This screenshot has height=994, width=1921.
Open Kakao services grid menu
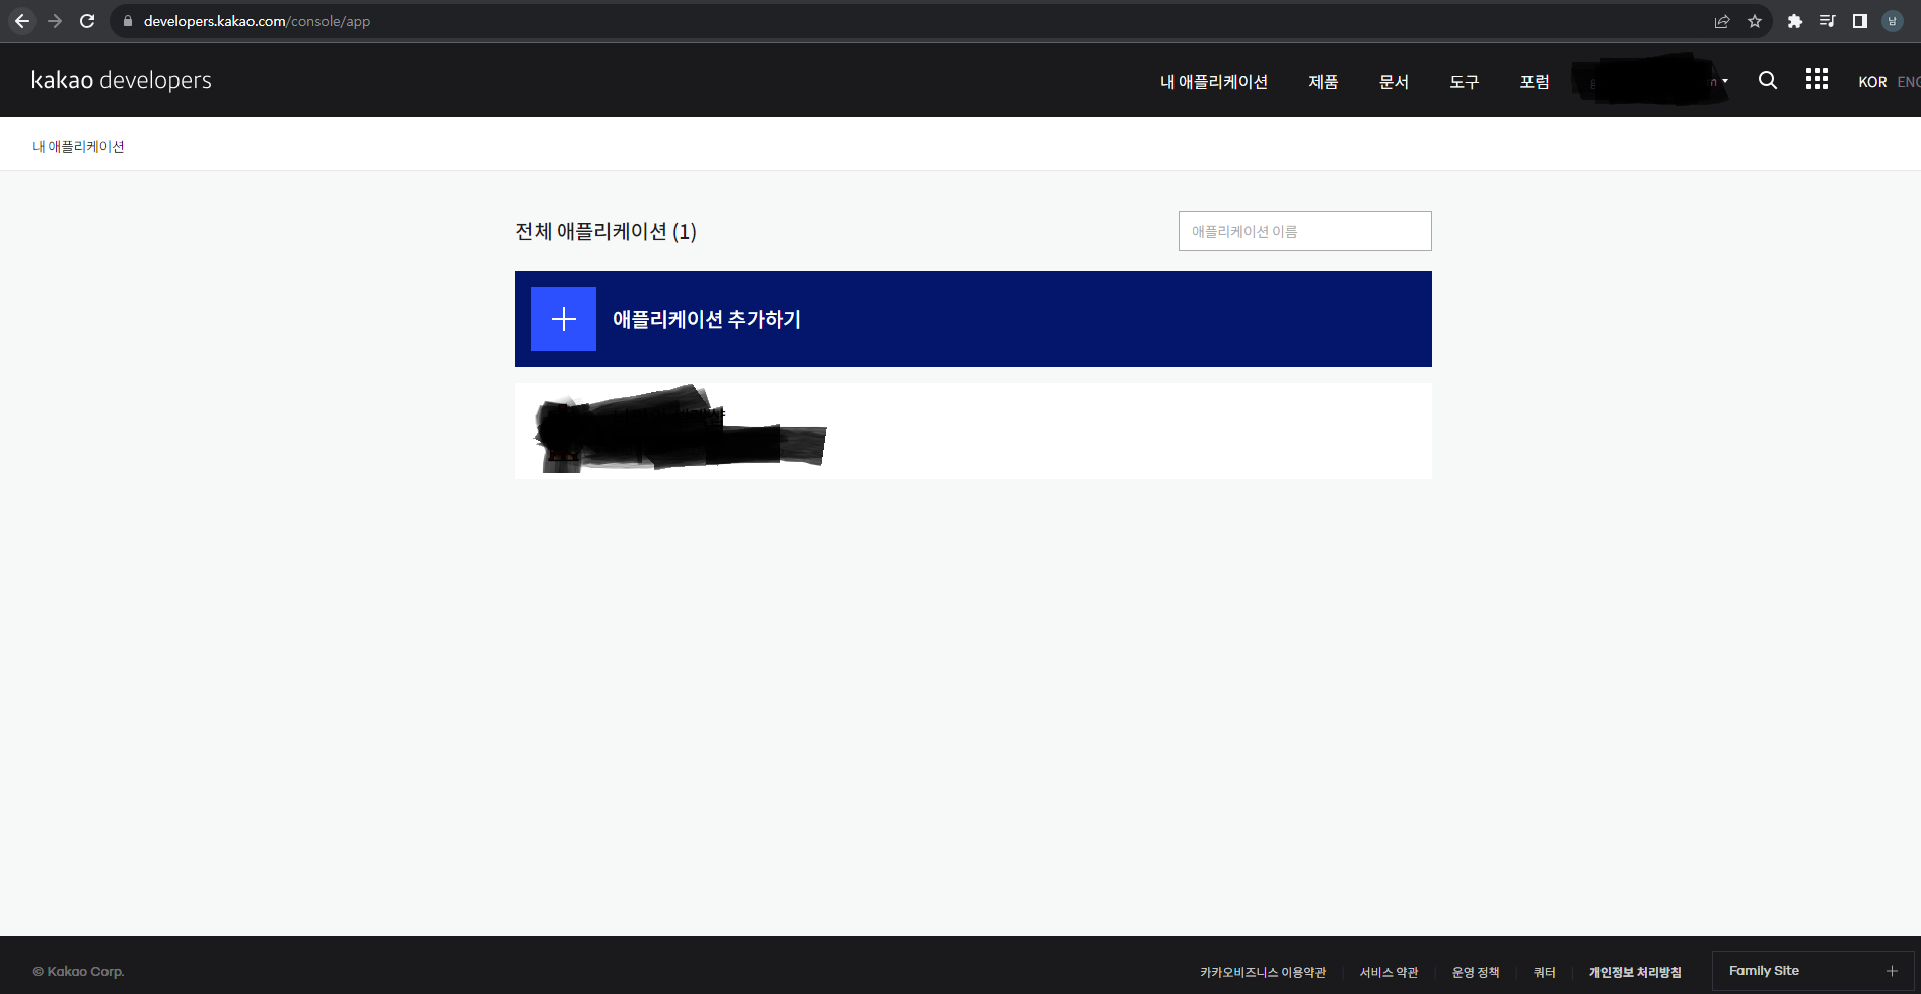click(1817, 79)
